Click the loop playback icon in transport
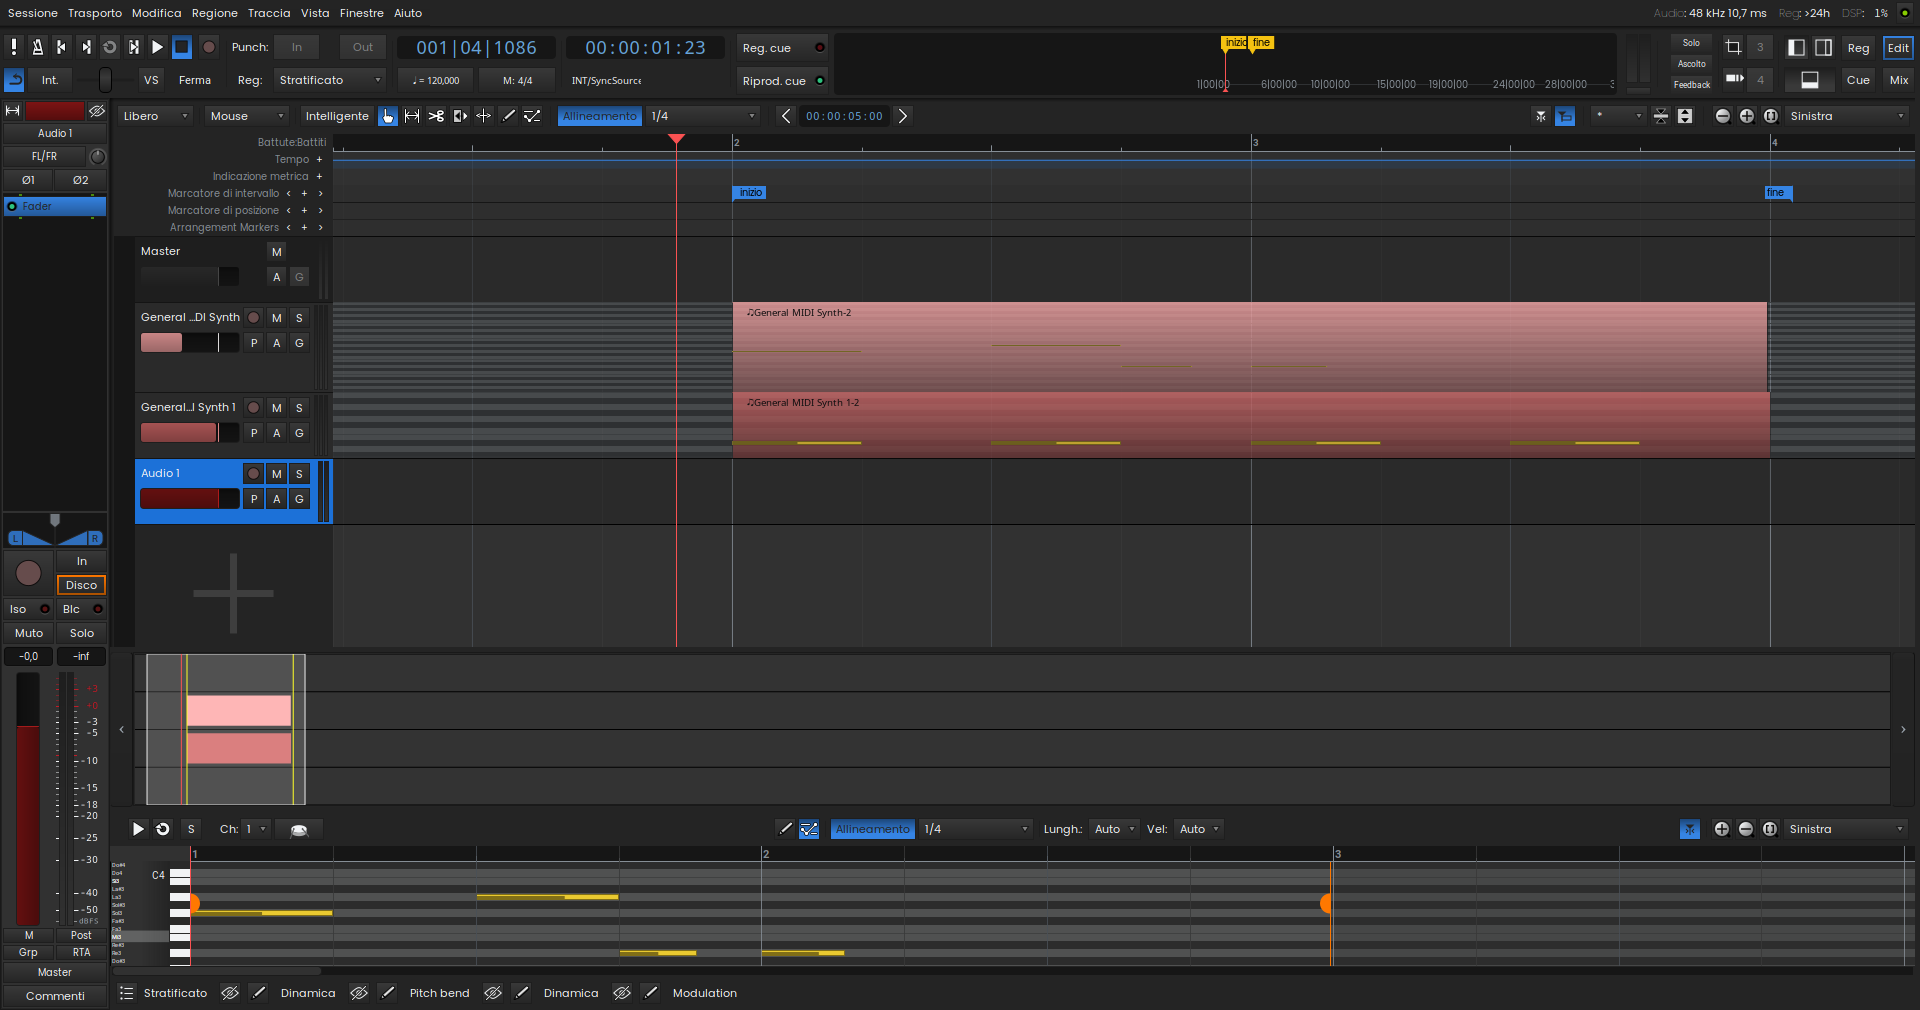 click(110, 47)
